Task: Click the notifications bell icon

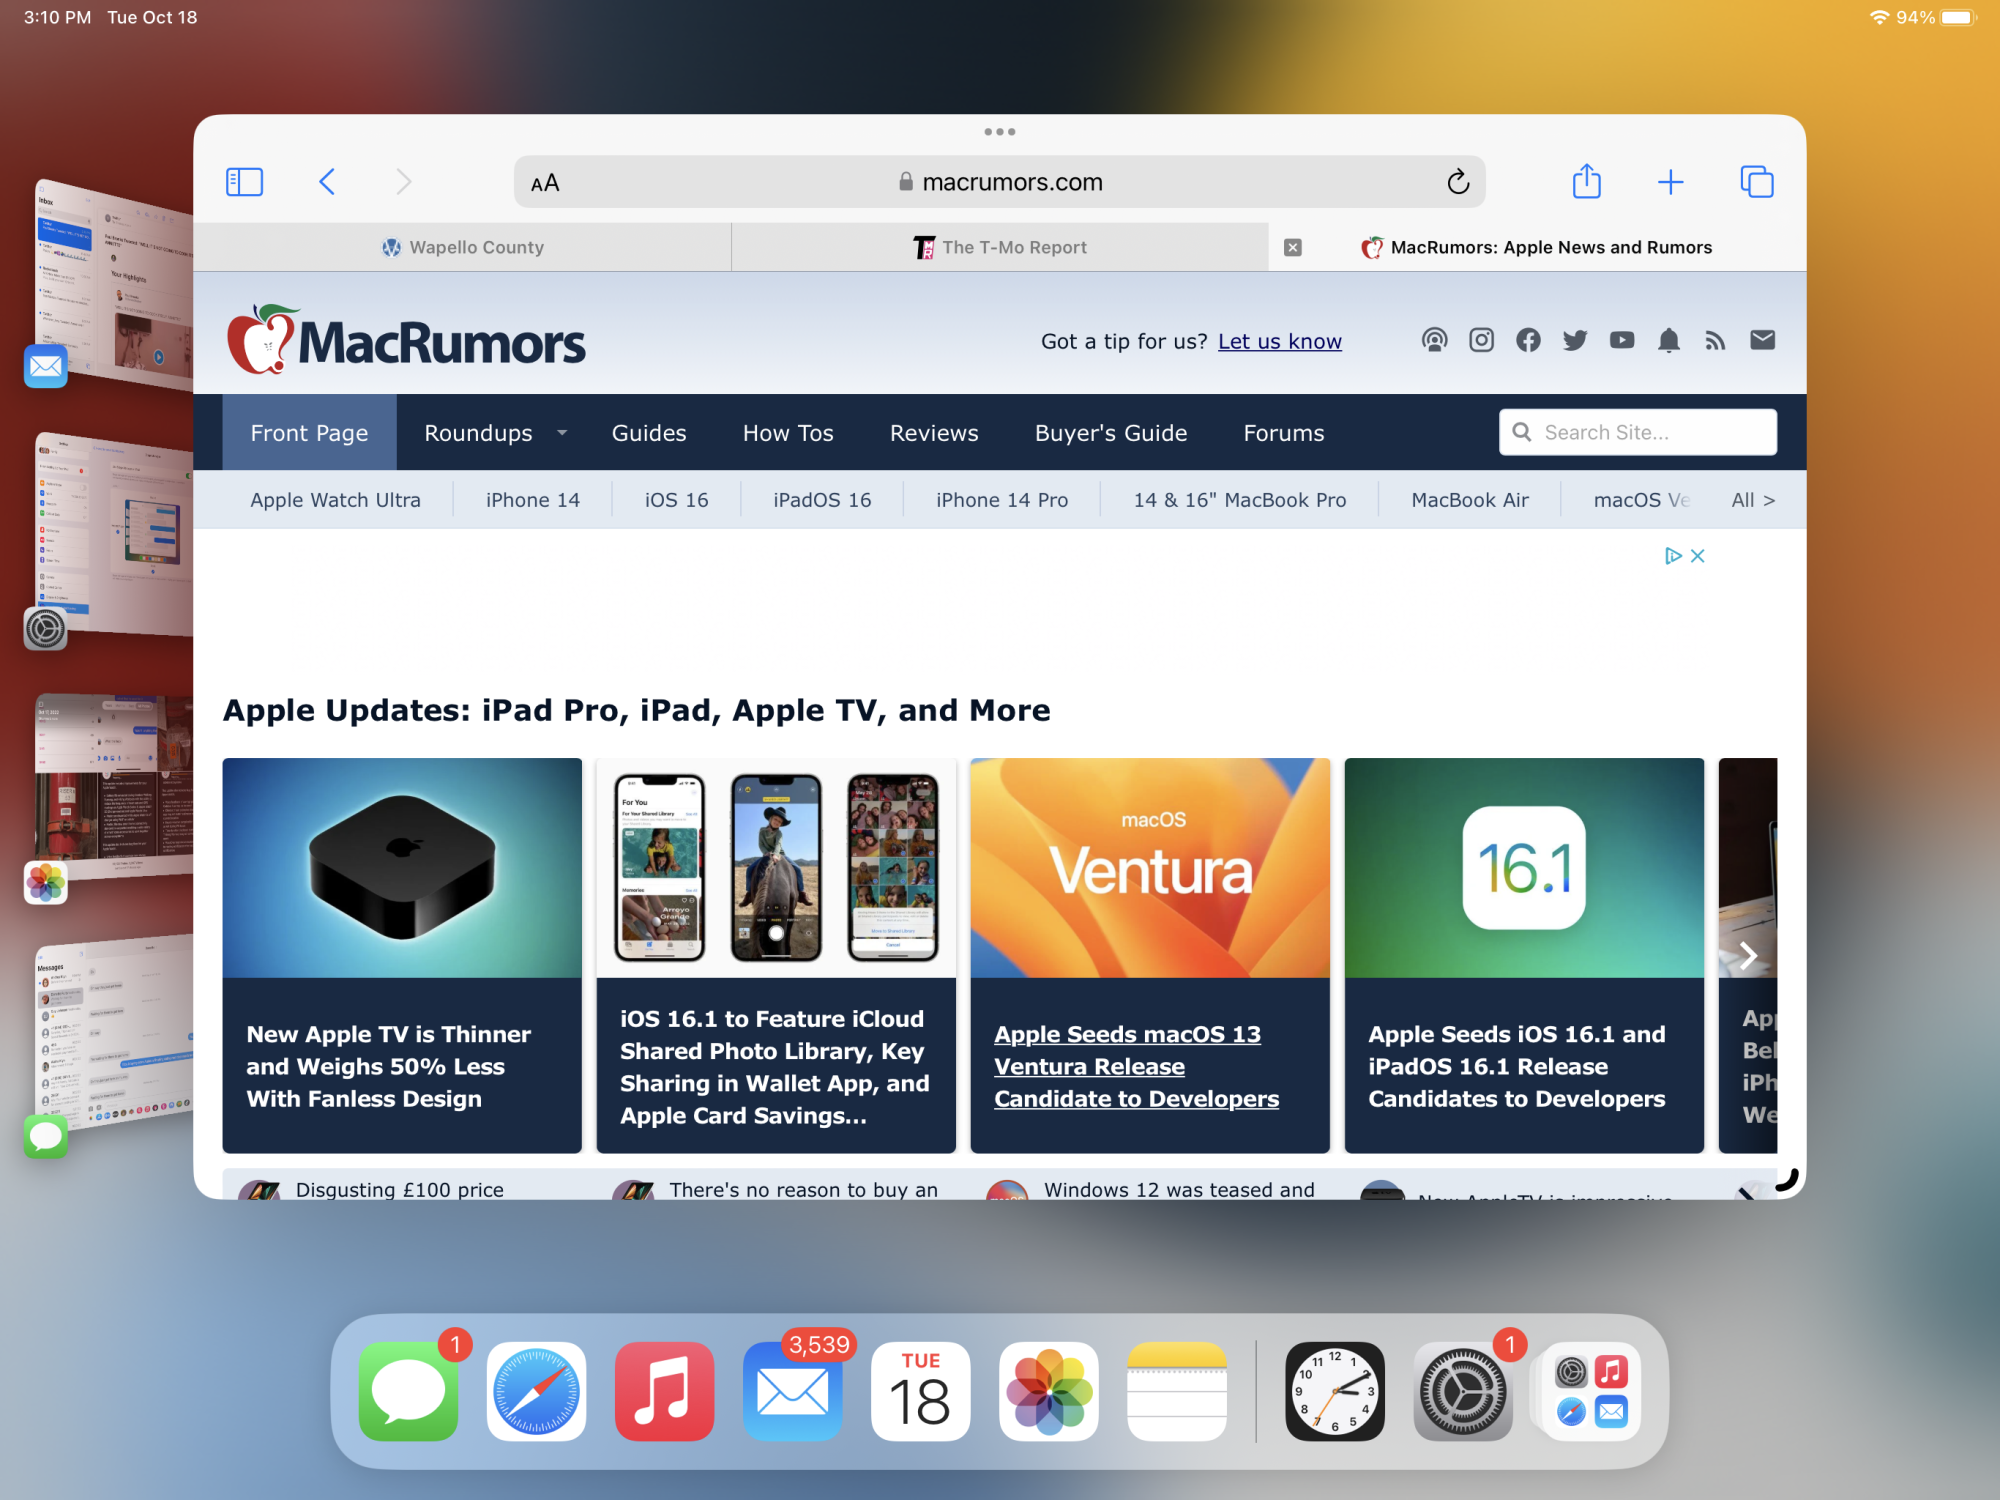Action: click(x=1669, y=341)
